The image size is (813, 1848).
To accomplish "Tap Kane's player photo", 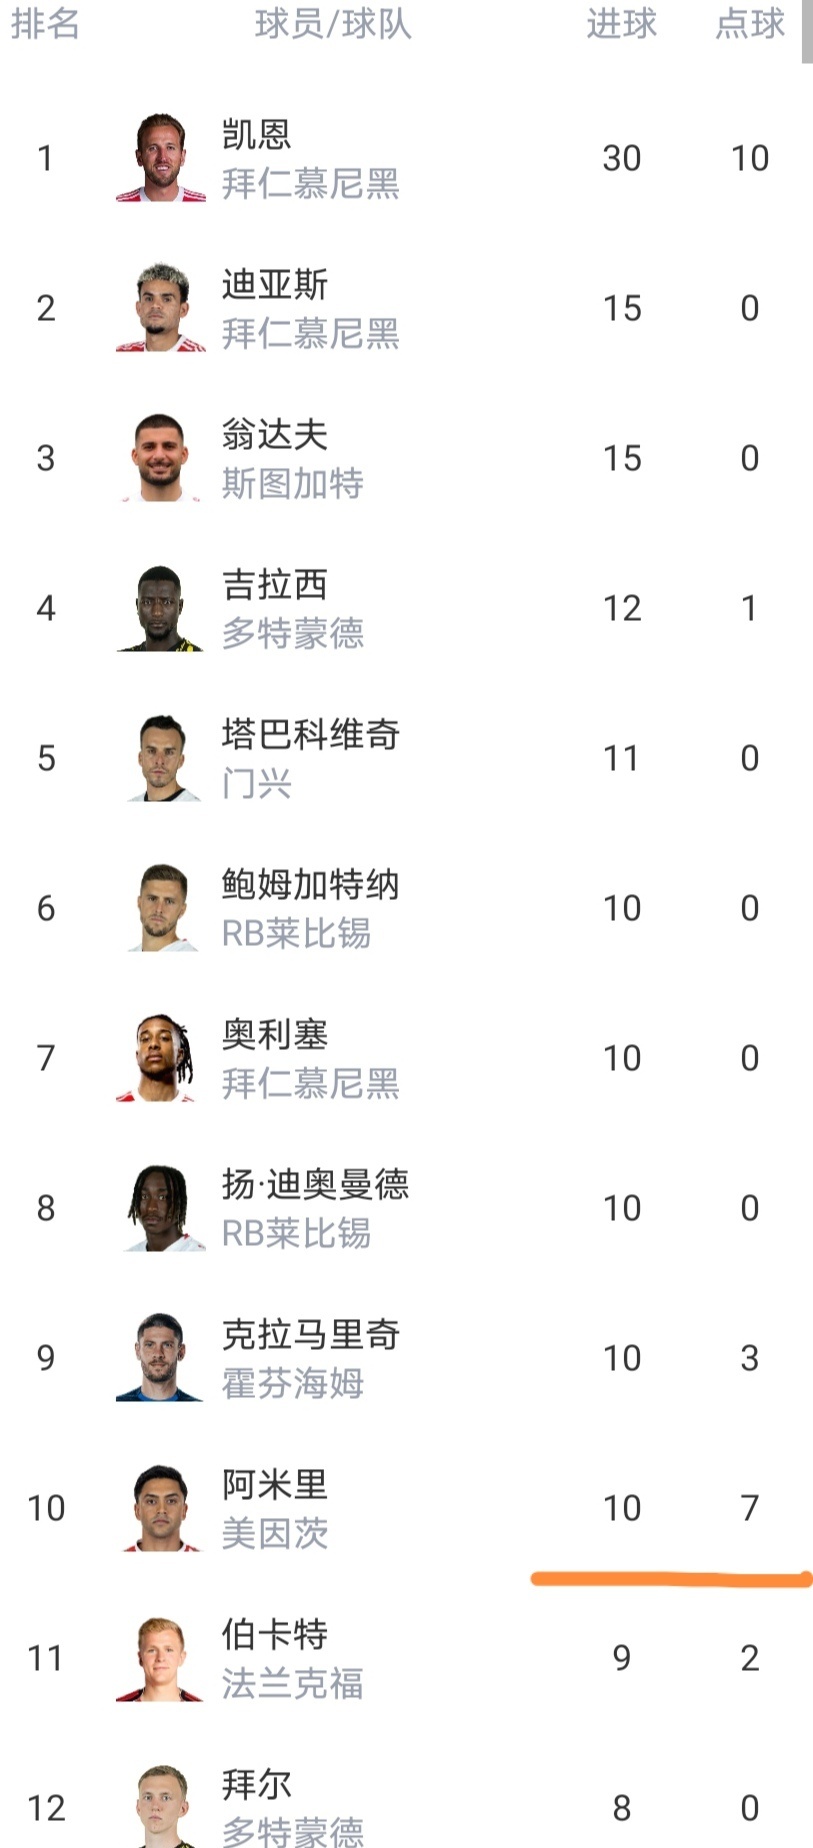I will [x=161, y=158].
